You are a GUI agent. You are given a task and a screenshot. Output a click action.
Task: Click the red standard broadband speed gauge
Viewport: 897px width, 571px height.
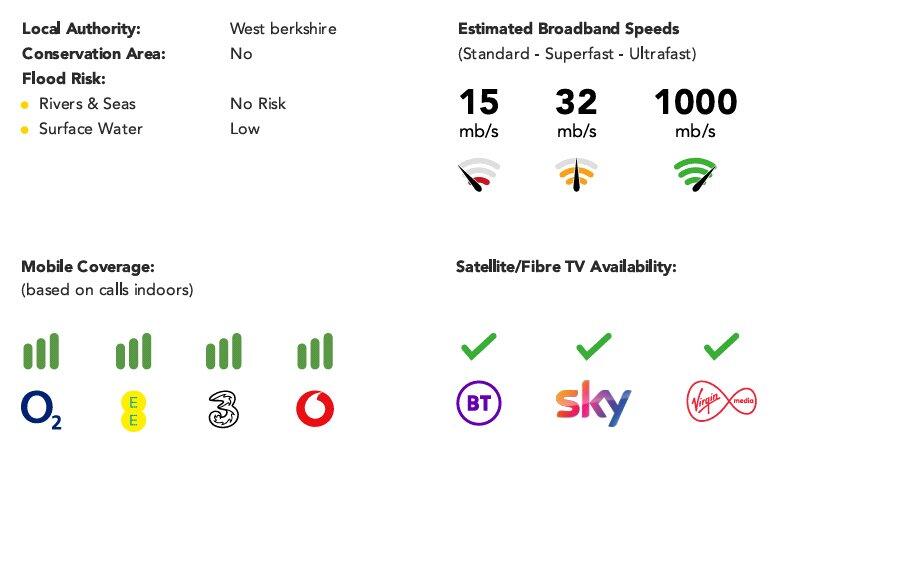pyautogui.click(x=478, y=175)
